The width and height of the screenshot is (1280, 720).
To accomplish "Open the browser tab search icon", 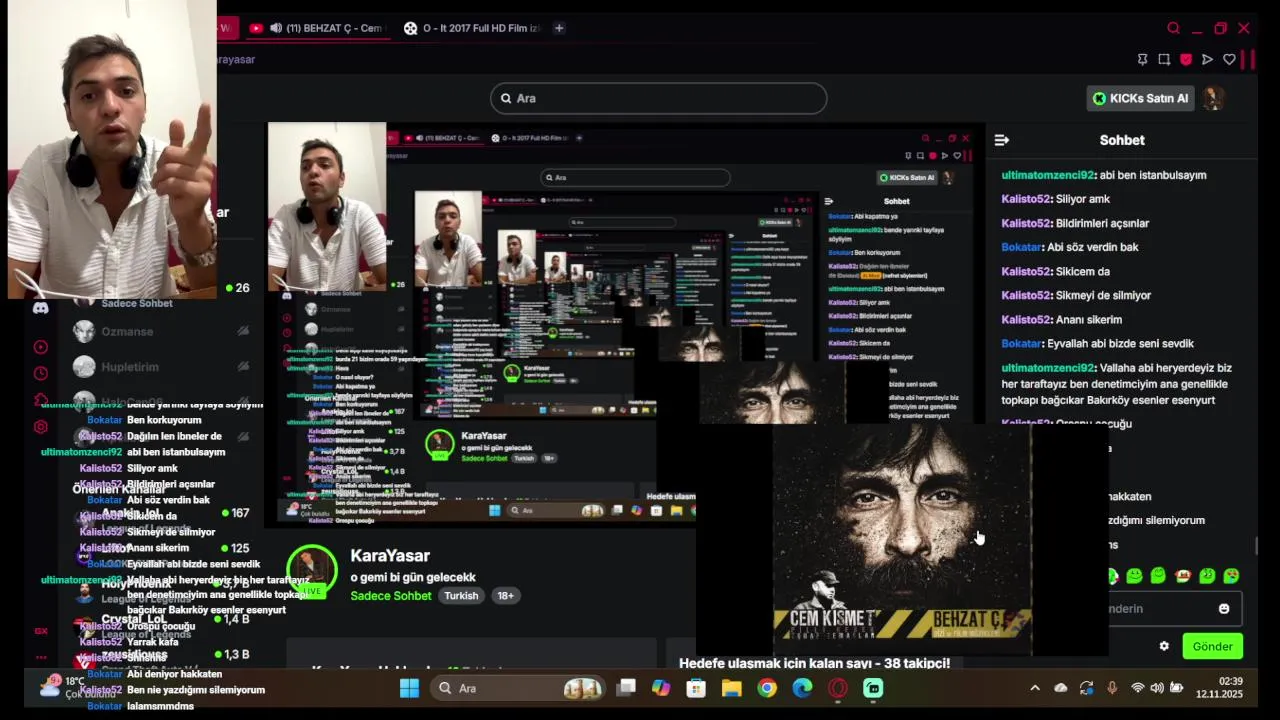I will click(x=1173, y=28).
